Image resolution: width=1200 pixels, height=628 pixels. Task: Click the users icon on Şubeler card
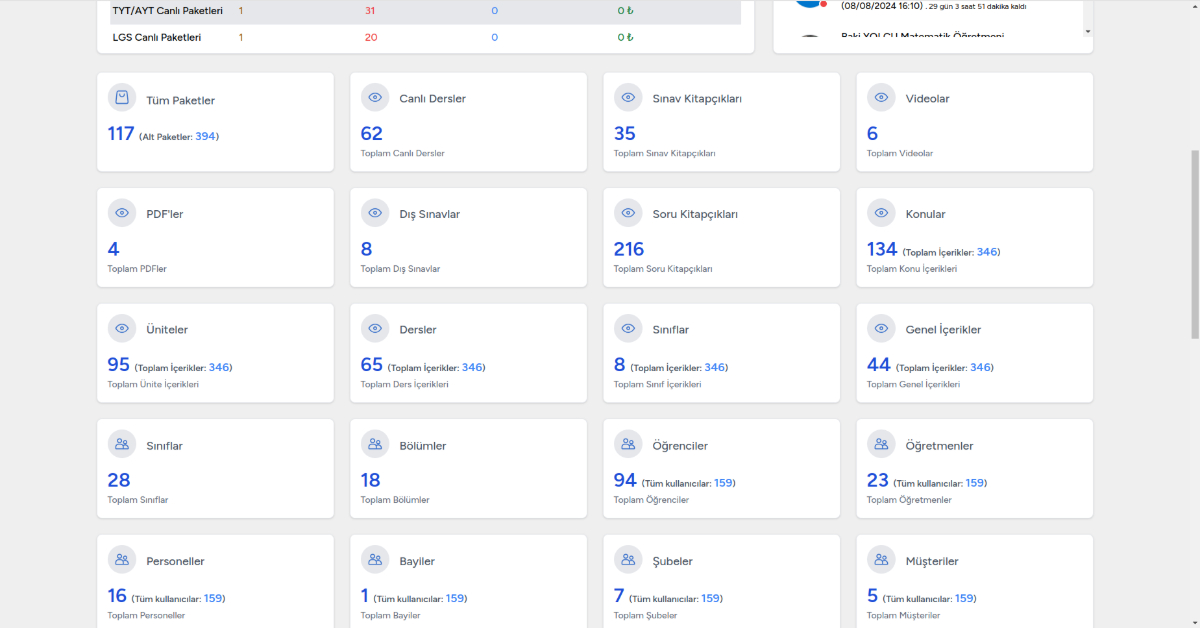pyautogui.click(x=628, y=560)
